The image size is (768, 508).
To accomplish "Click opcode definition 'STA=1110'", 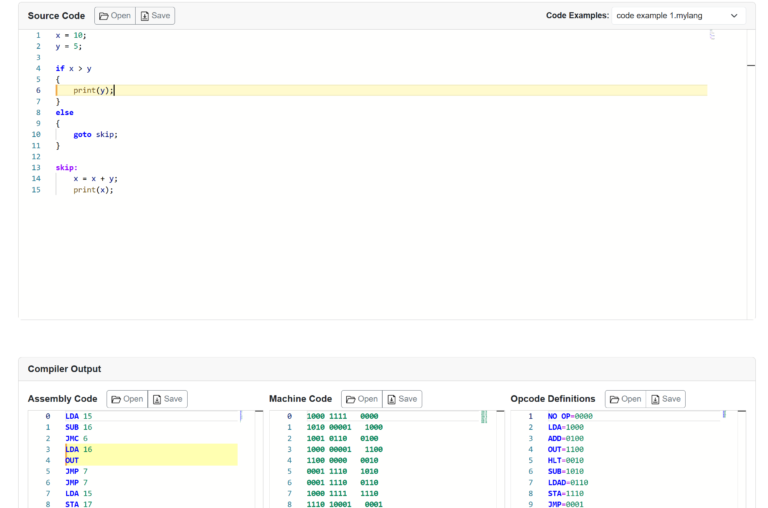I will coord(566,493).
